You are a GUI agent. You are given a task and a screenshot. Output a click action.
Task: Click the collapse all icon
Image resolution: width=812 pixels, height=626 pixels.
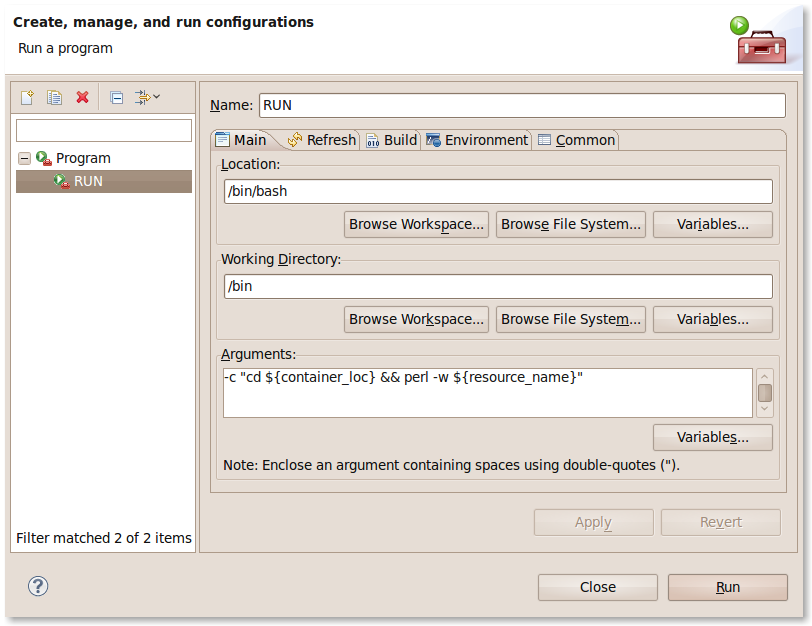[116, 97]
